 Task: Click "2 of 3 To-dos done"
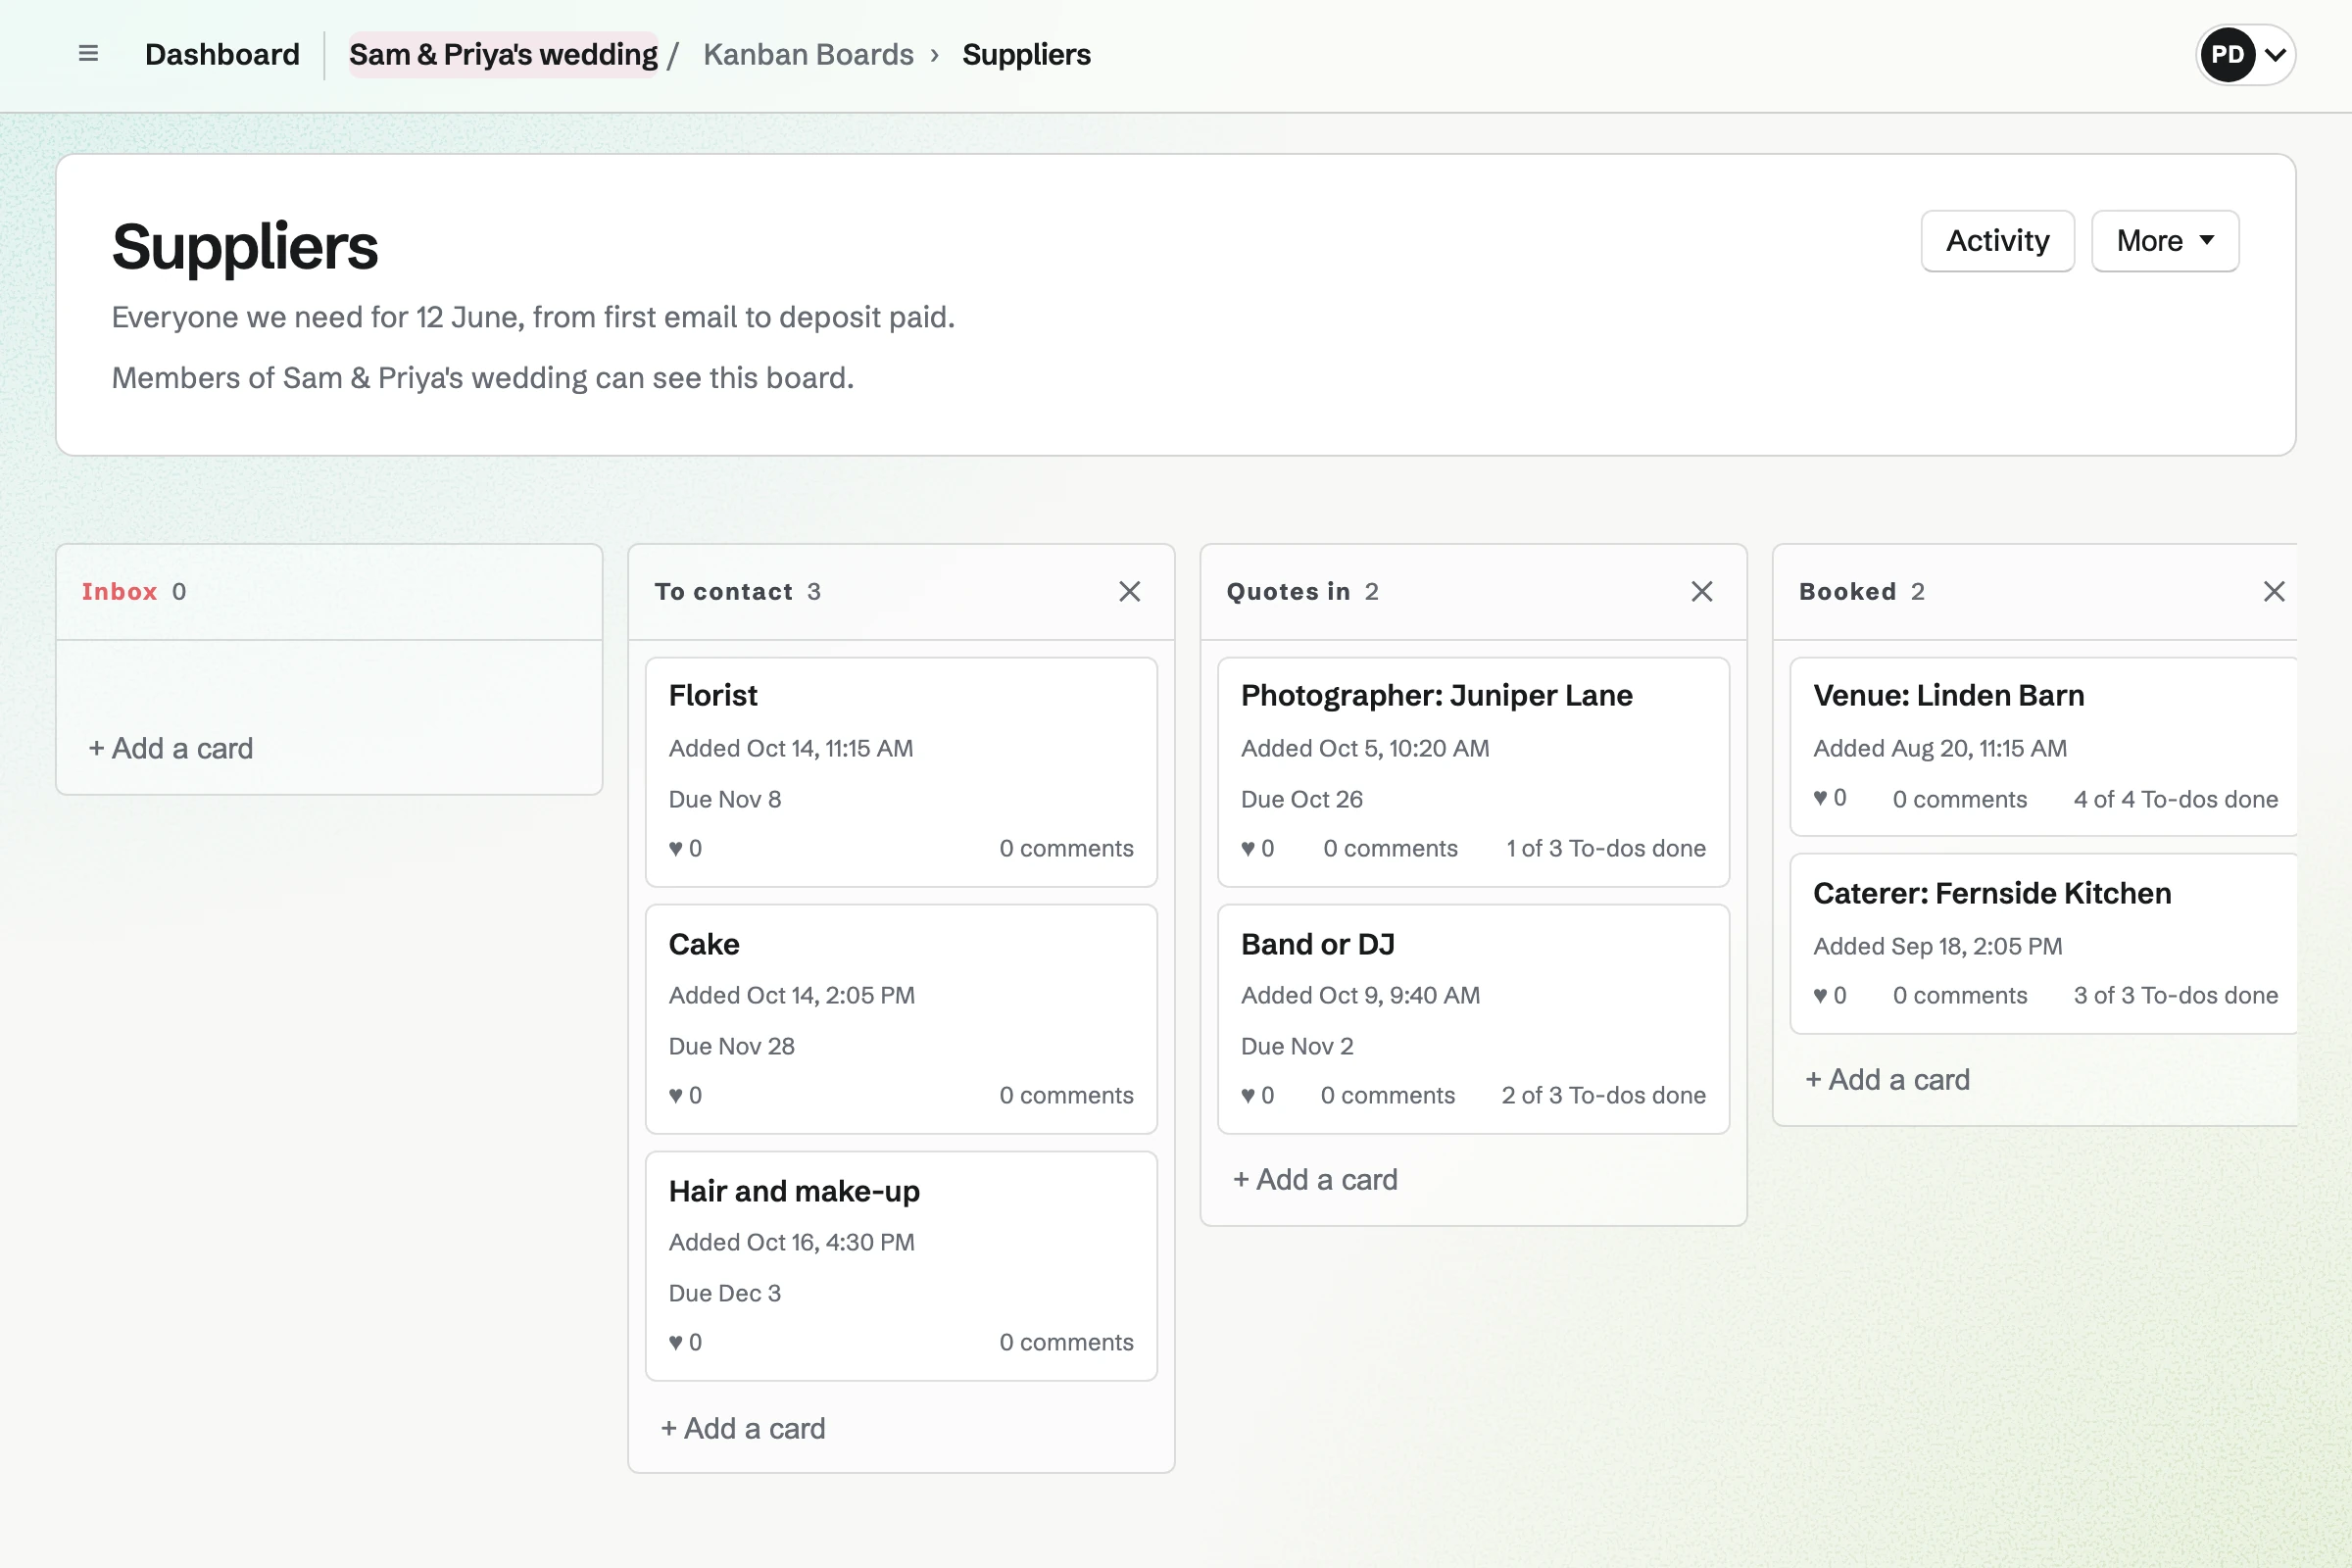pos(1603,1095)
